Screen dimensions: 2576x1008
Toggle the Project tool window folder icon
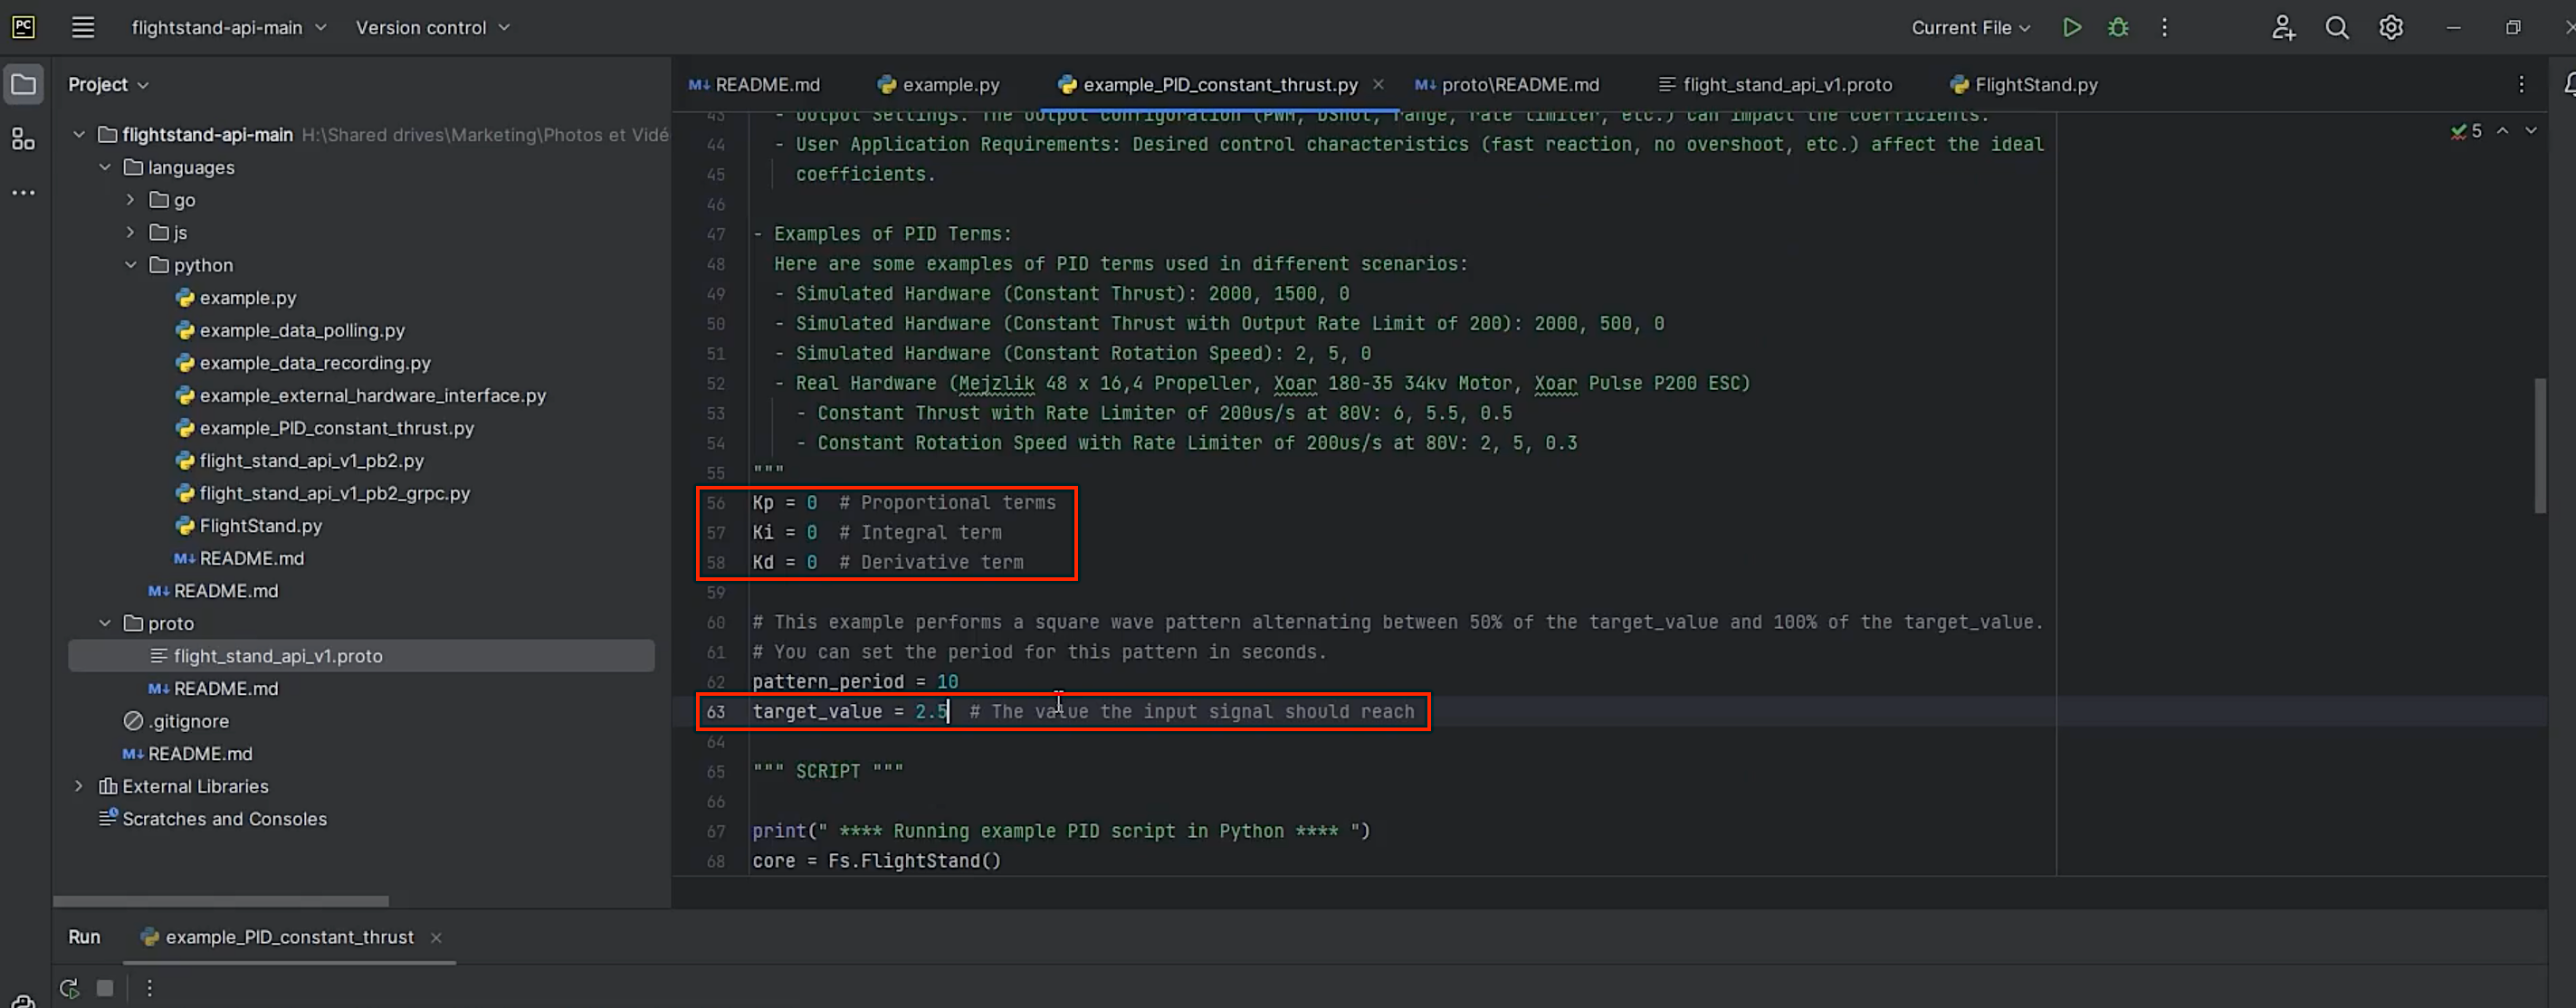point(23,84)
